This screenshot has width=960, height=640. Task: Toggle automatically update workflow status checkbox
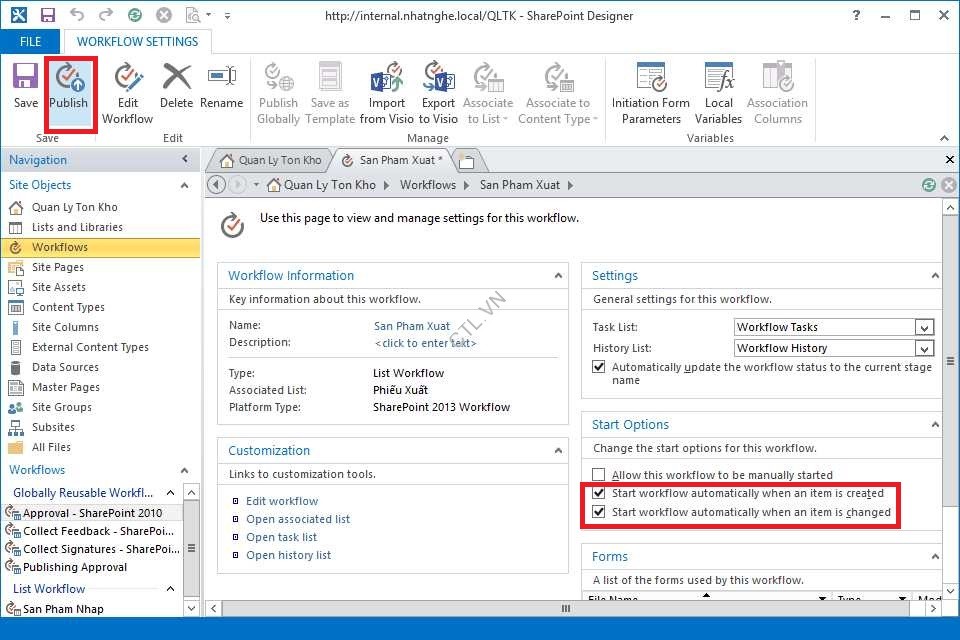(x=599, y=368)
